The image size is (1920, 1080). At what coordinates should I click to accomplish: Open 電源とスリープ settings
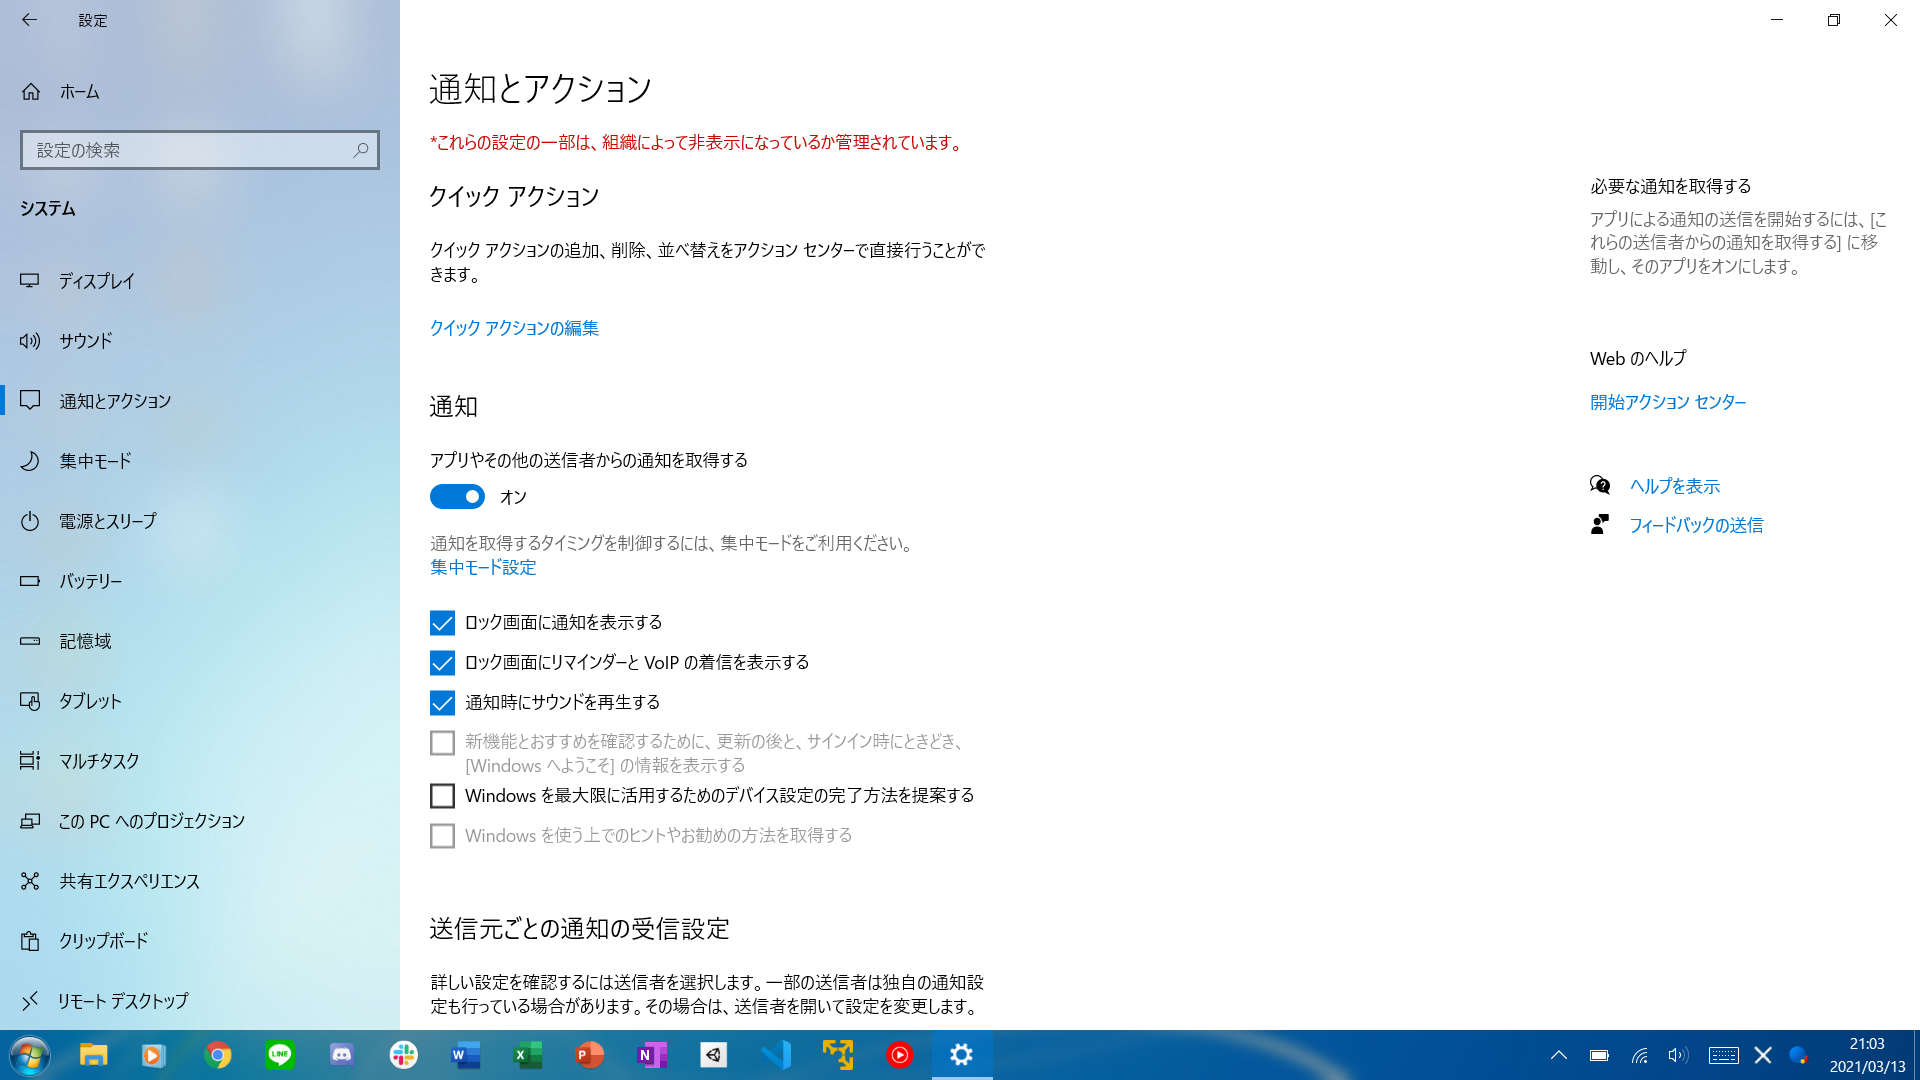pyautogui.click(x=200, y=521)
